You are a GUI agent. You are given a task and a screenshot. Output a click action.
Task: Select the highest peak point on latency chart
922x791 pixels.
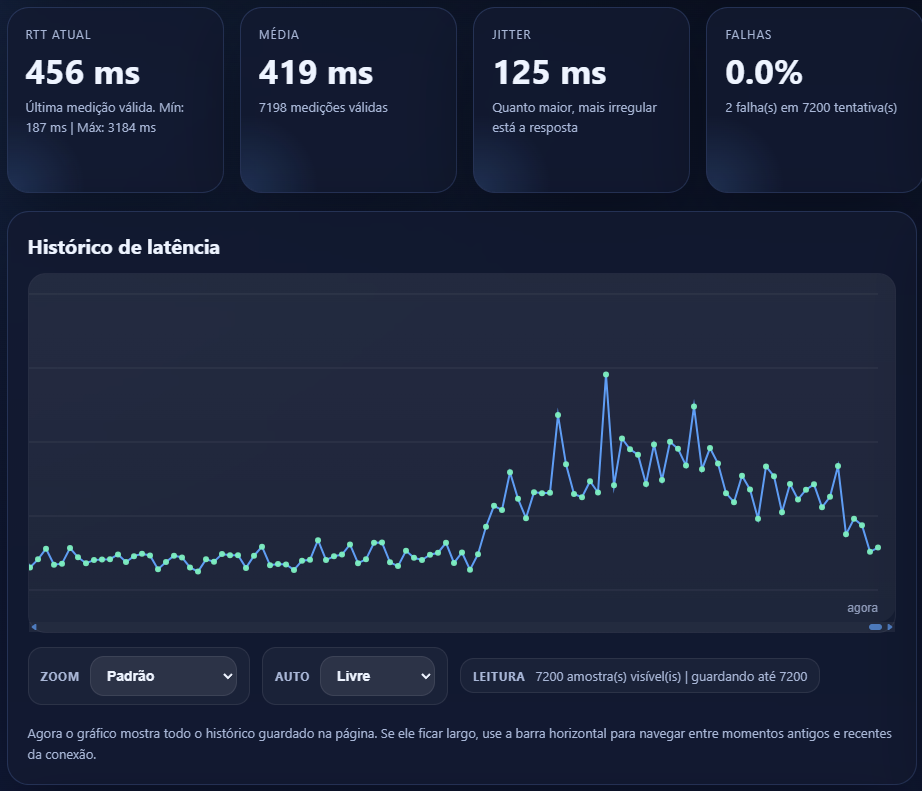[x=606, y=375]
